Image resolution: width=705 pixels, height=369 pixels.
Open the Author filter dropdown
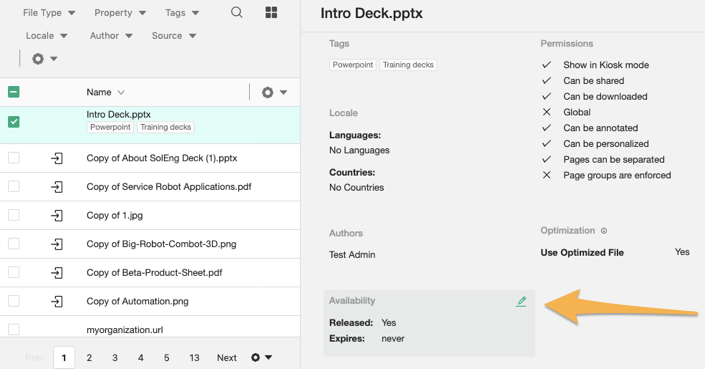(111, 36)
